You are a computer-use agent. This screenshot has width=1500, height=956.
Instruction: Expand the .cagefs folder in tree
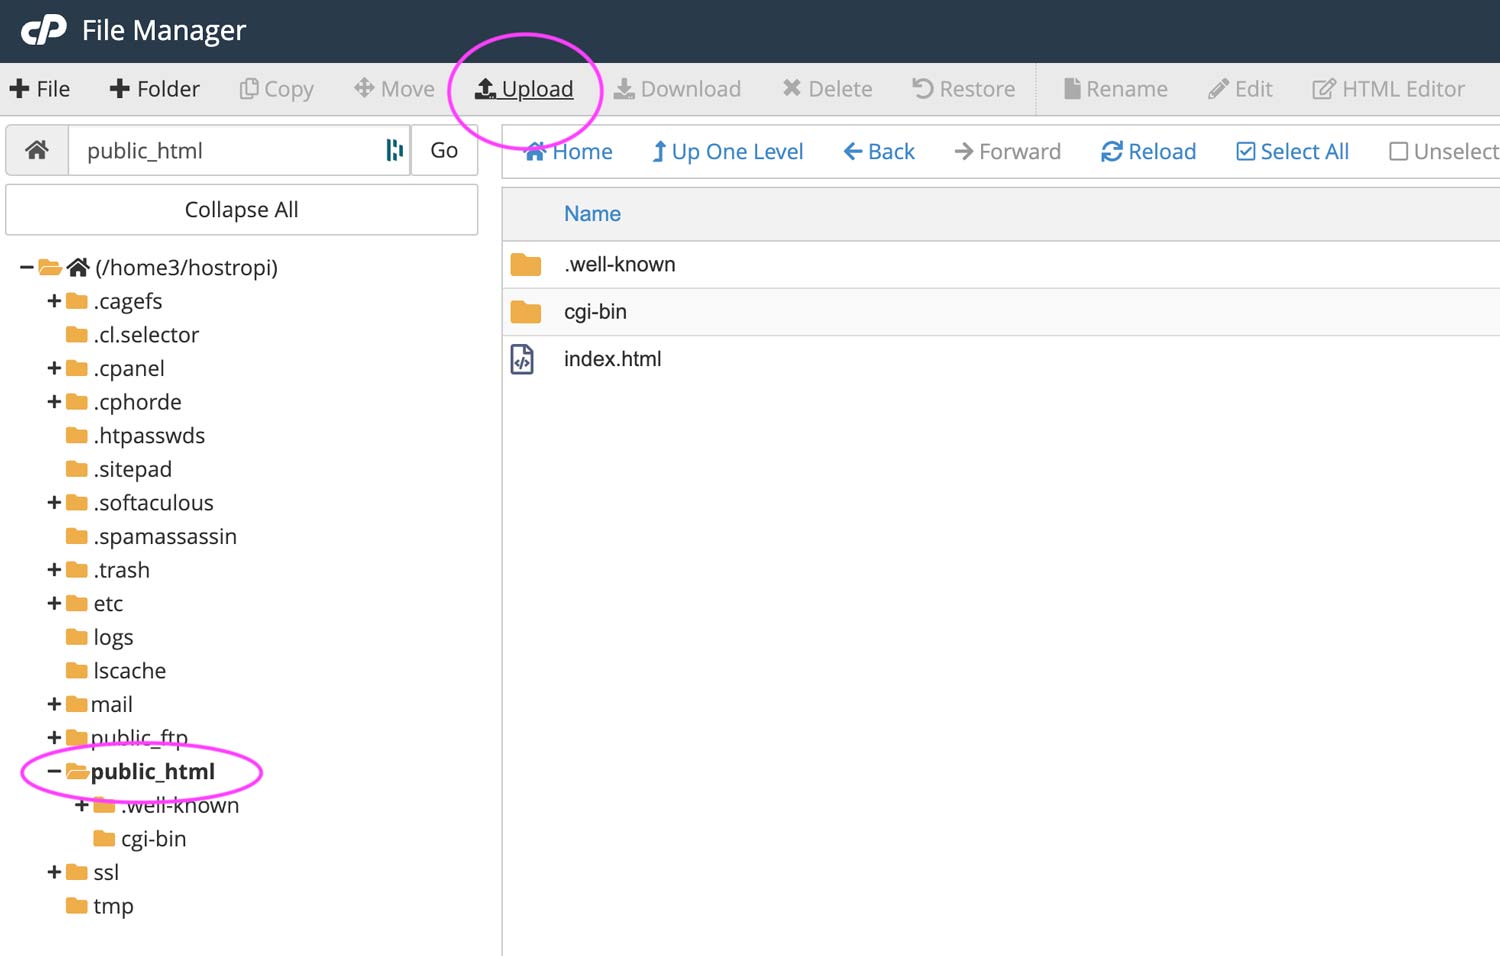(x=54, y=301)
